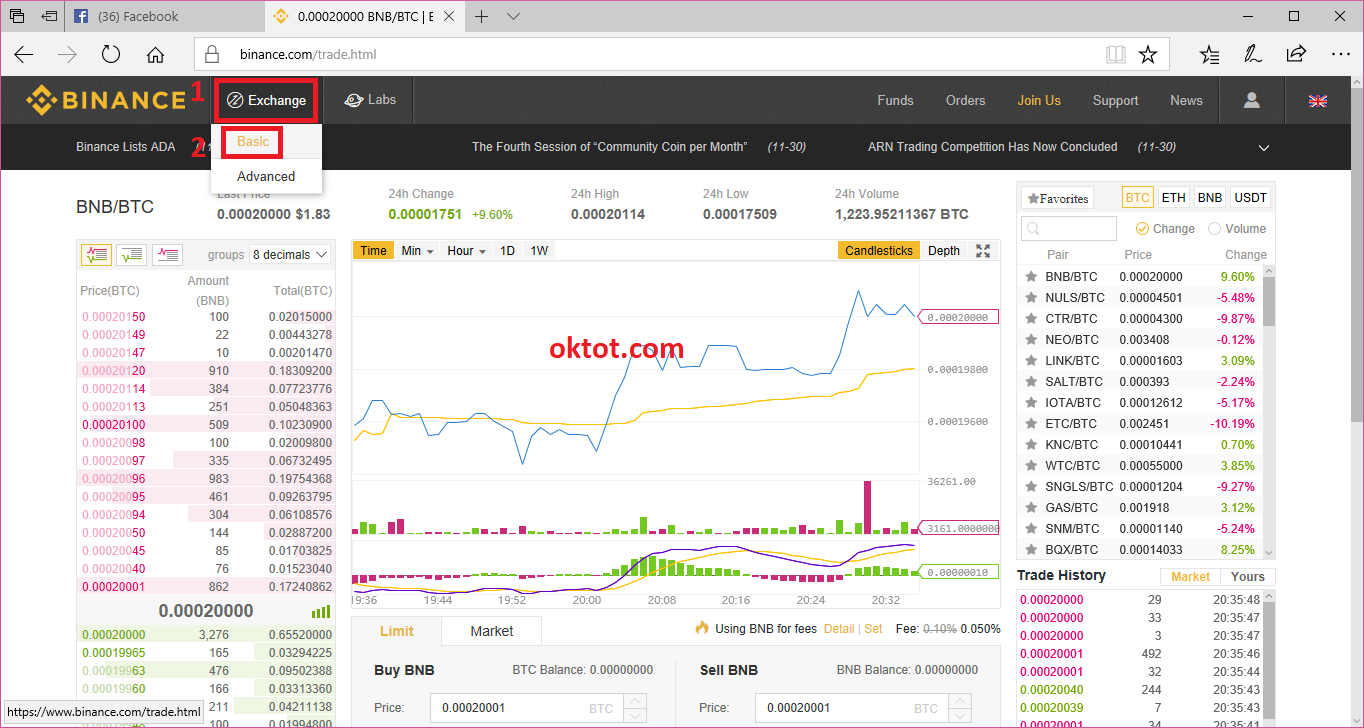Switch to the Market order tab

pos(491,631)
